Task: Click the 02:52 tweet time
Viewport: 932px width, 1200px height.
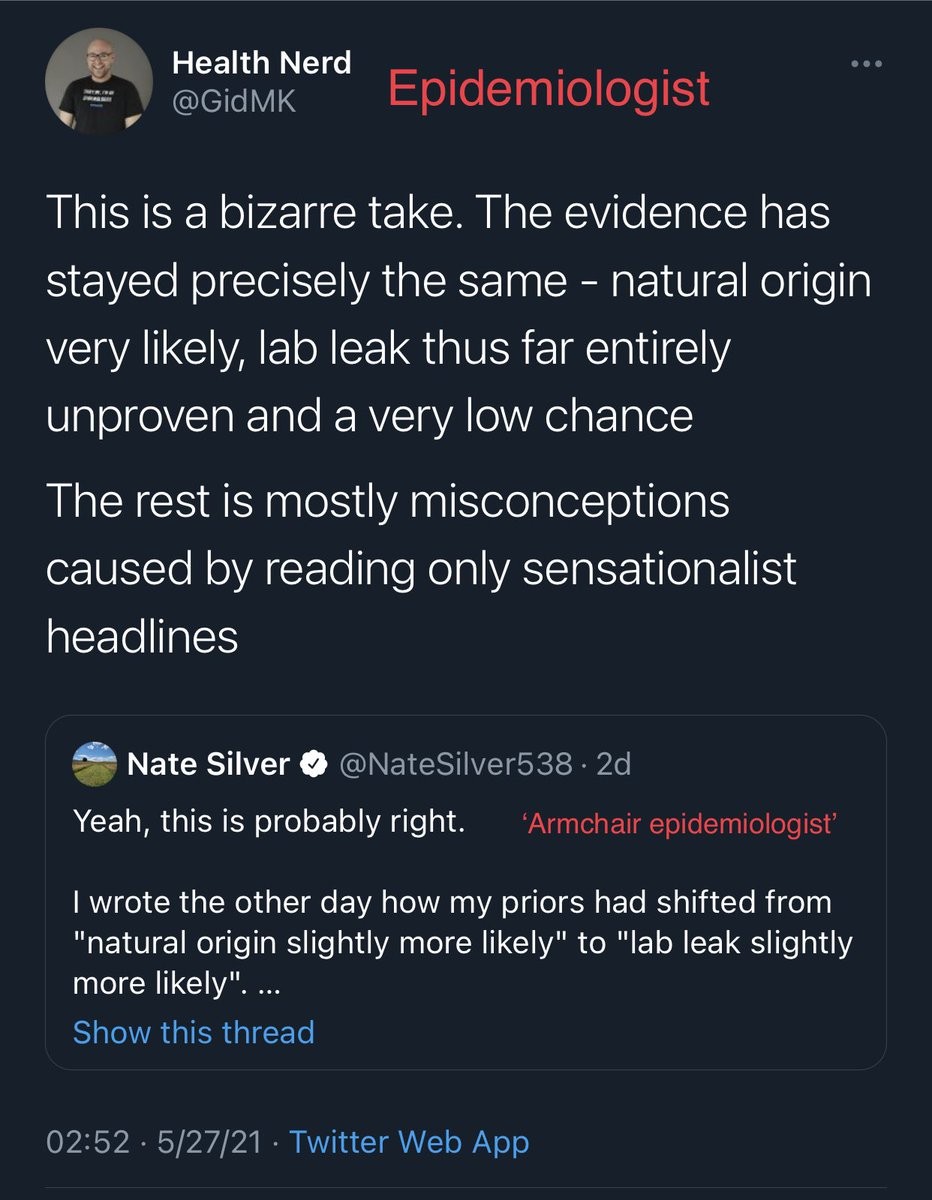Action: tap(88, 1142)
